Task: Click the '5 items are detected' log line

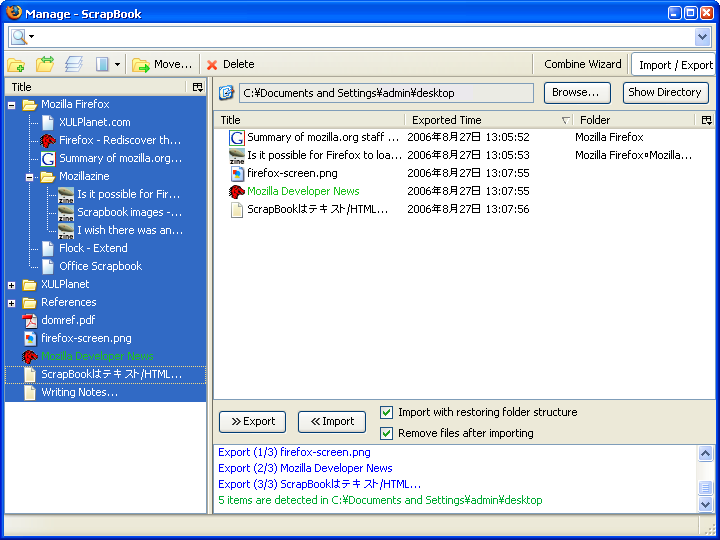Action: coord(380,500)
